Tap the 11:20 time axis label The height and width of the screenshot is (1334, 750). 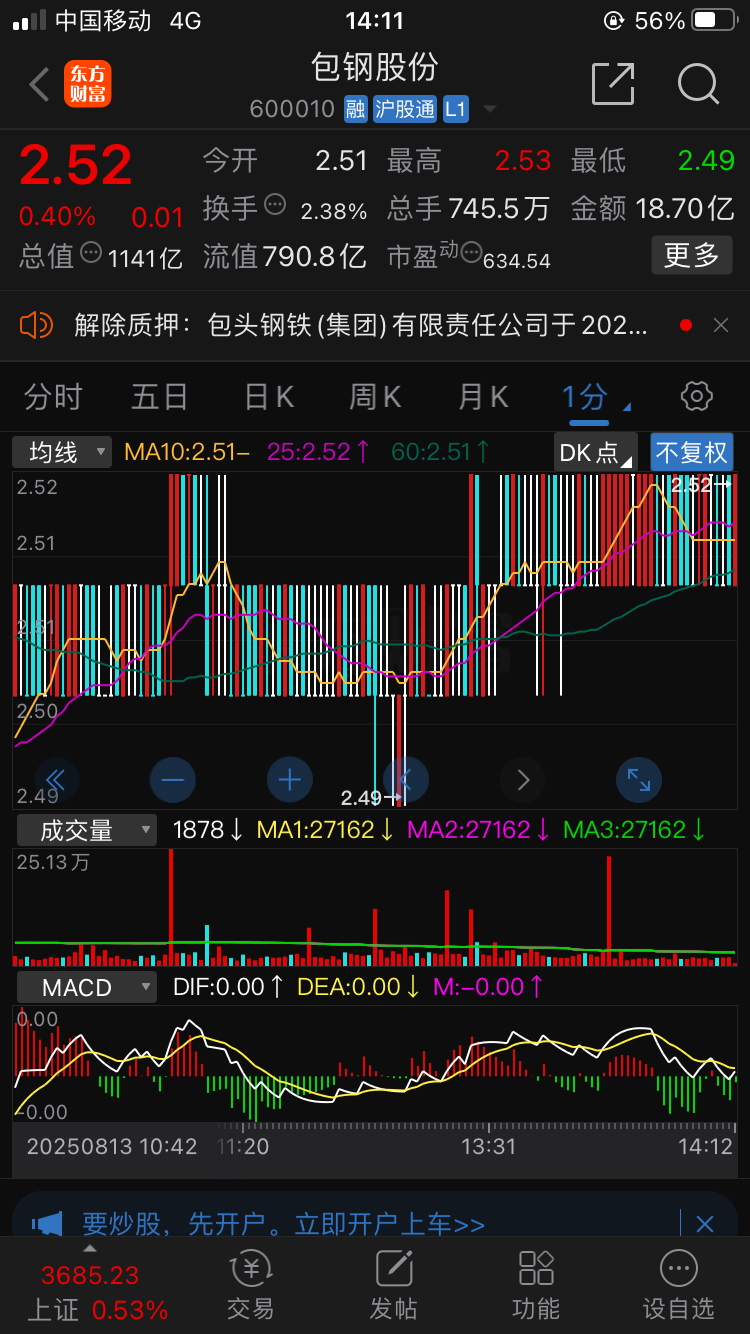[x=243, y=1146]
